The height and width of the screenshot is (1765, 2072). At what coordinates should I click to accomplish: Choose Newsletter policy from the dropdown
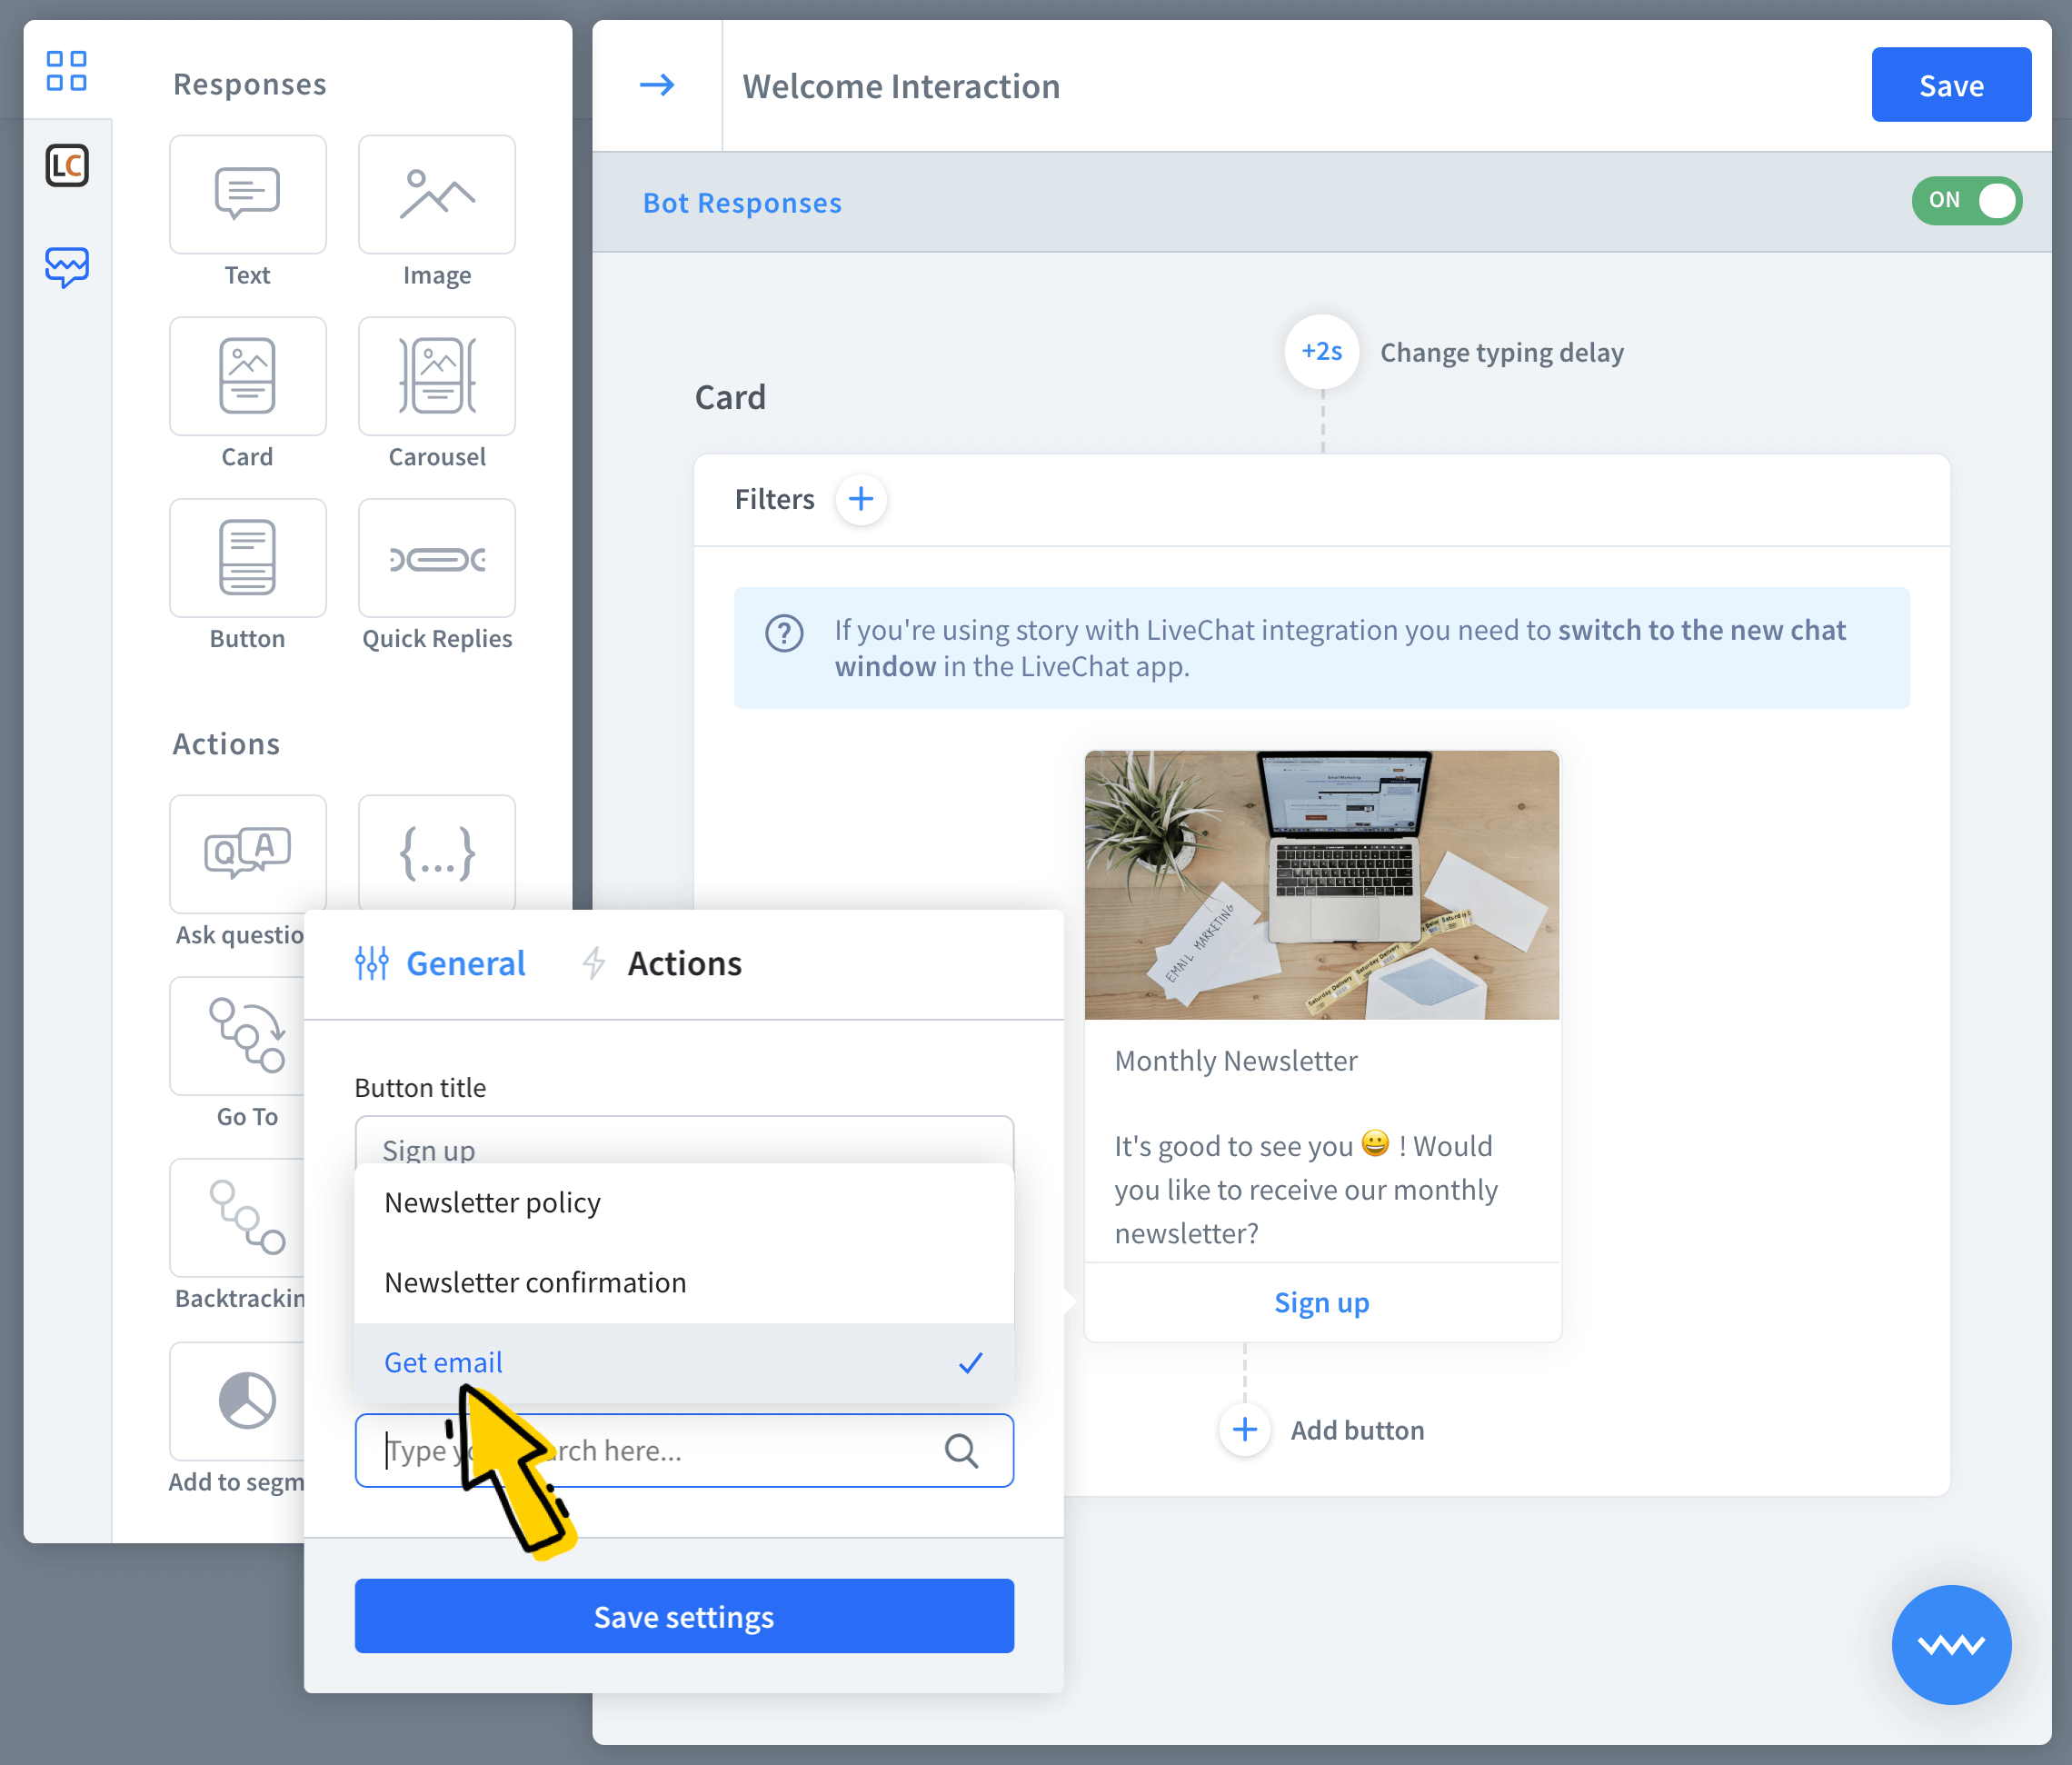coord(492,1203)
